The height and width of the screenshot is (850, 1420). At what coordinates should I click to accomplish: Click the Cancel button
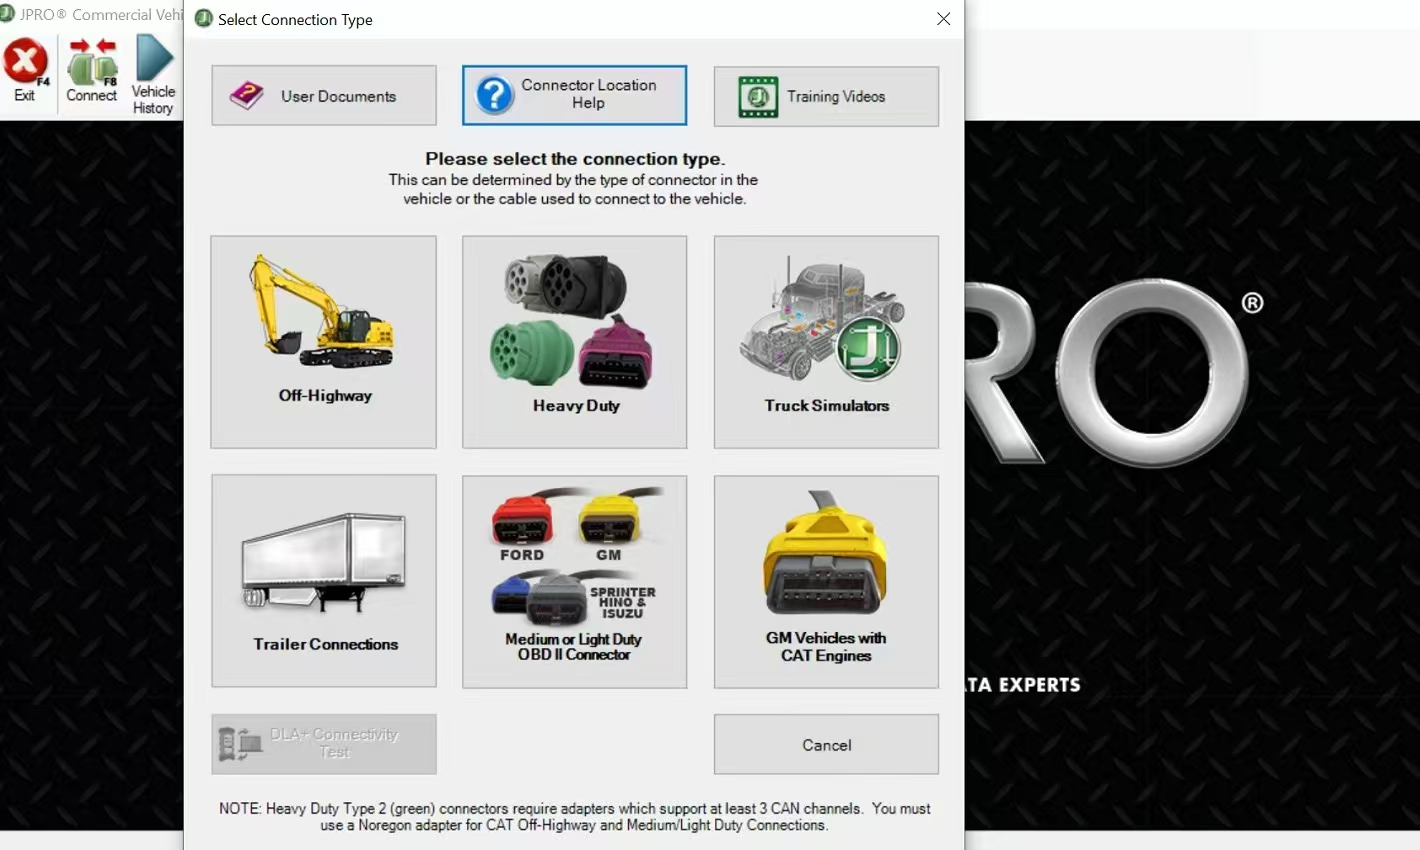coord(826,744)
